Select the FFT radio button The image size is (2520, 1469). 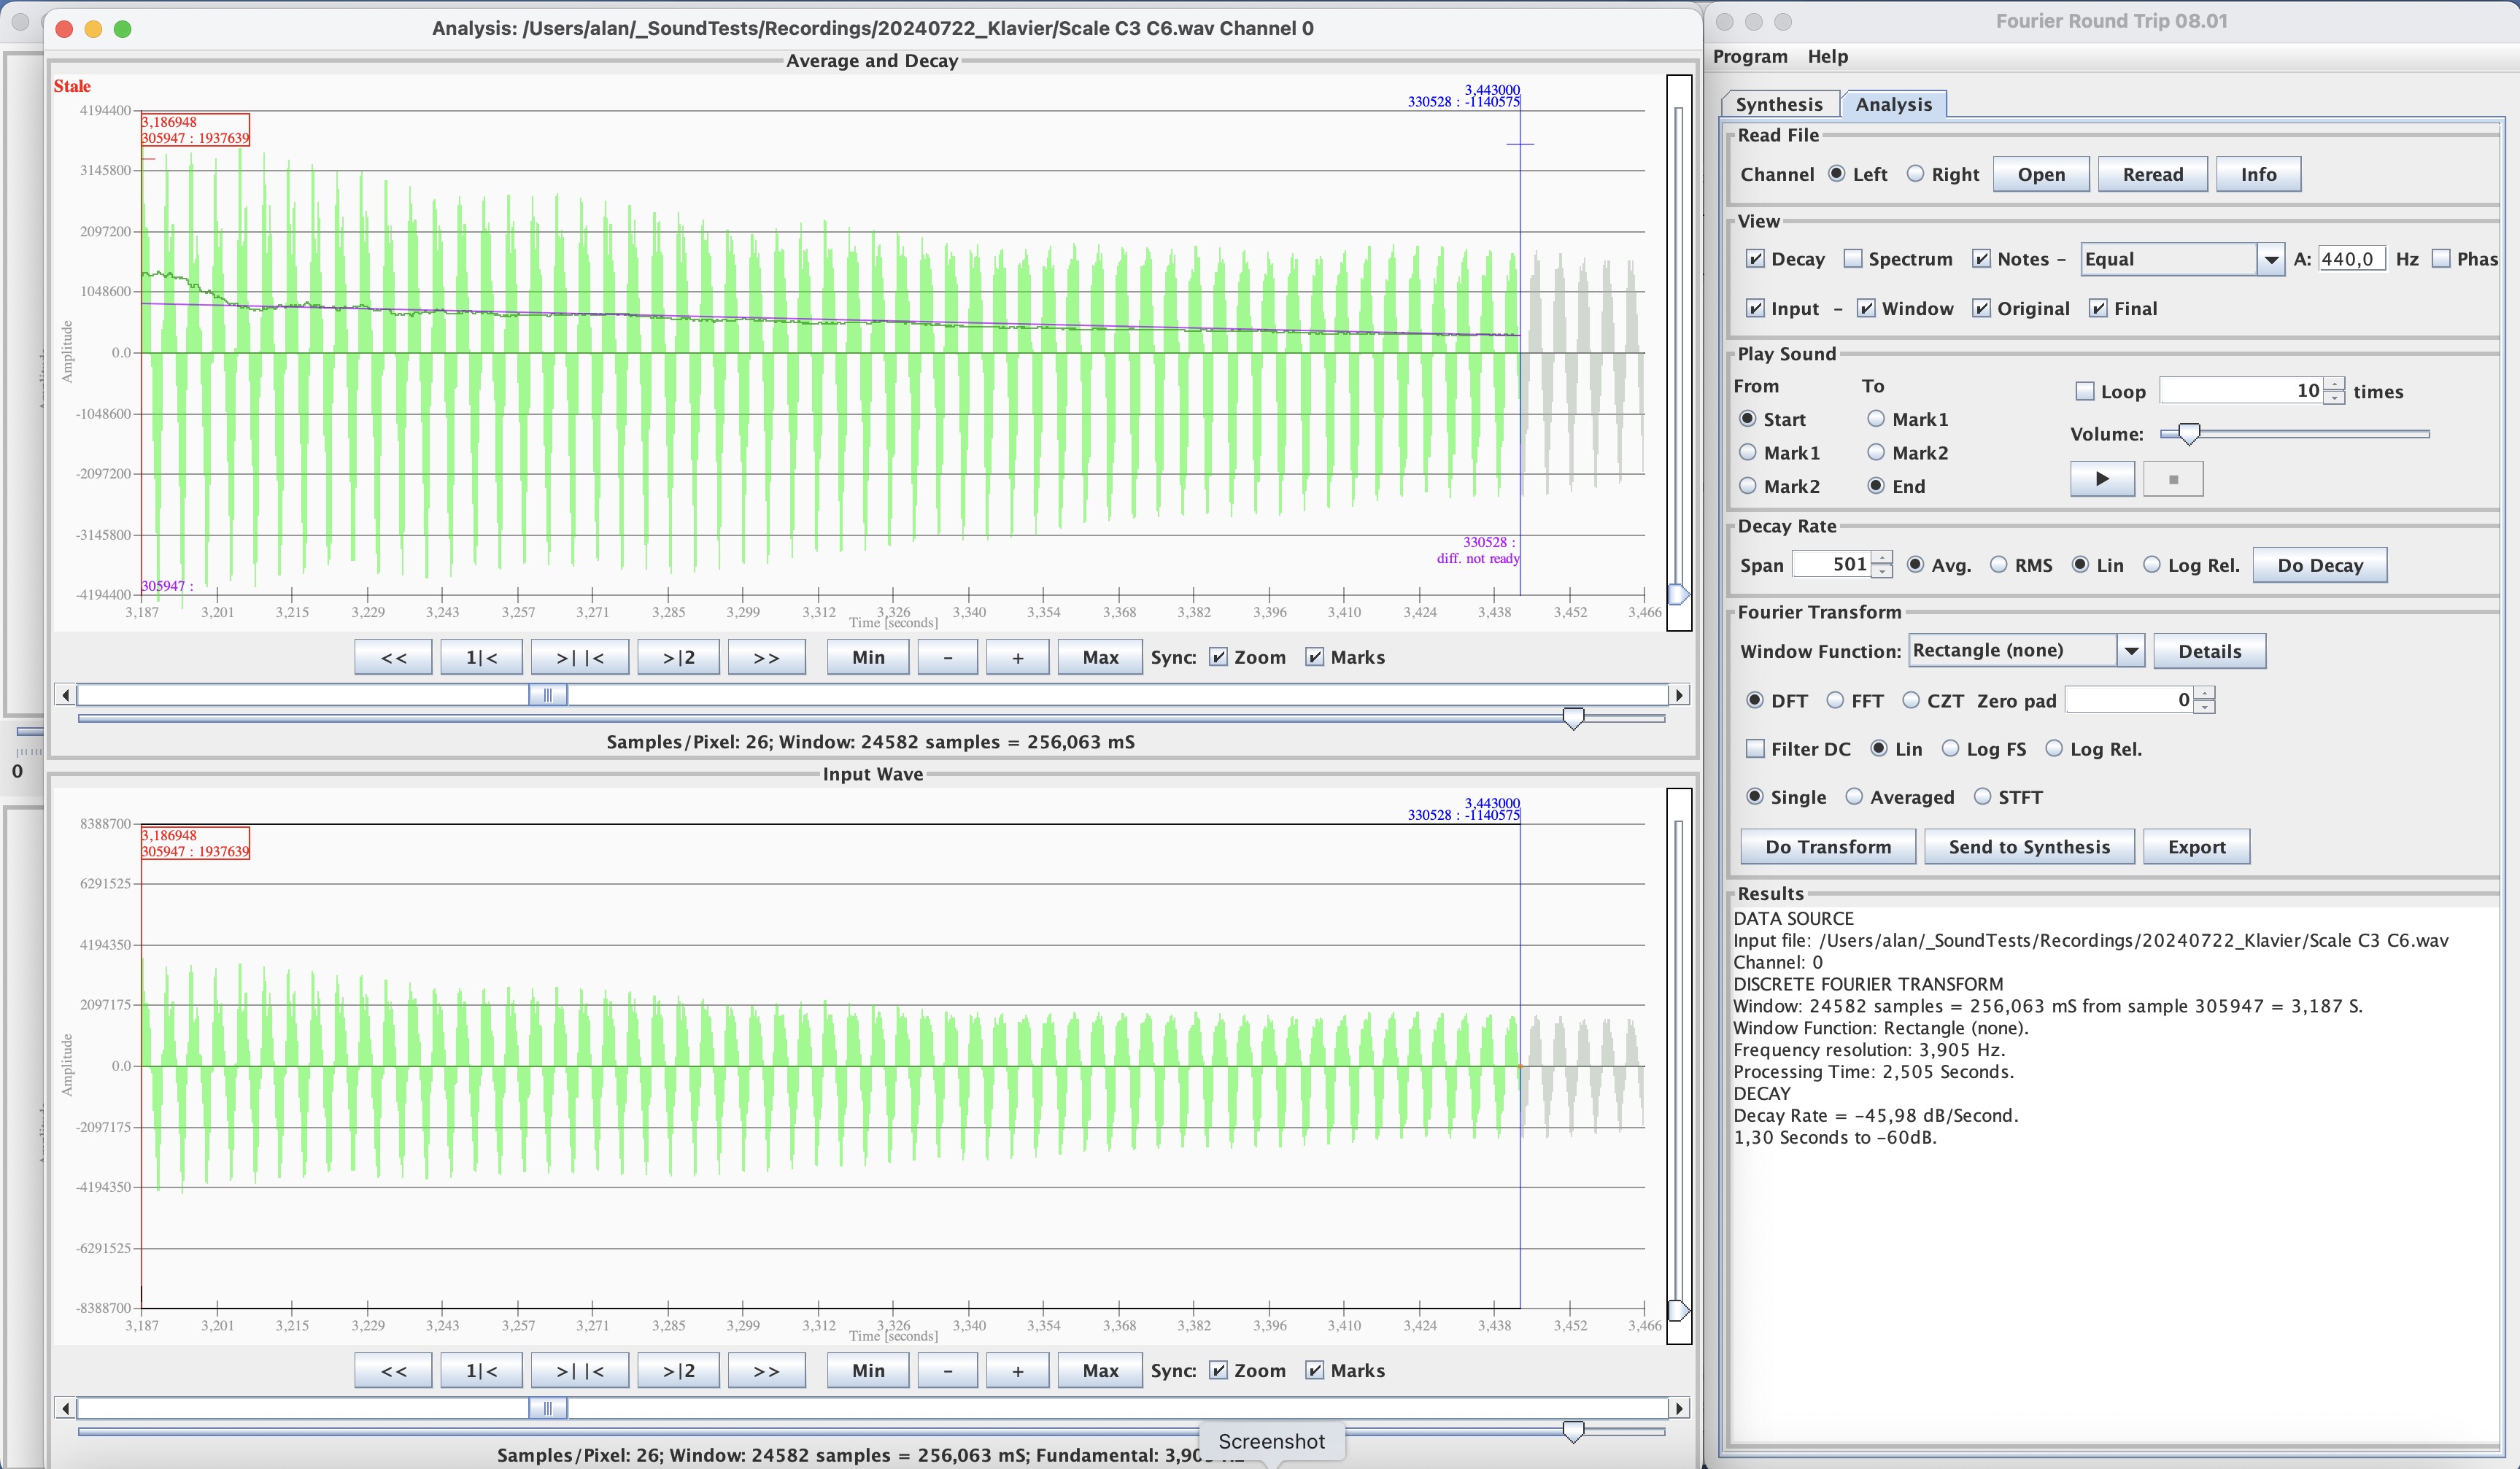coord(1835,701)
